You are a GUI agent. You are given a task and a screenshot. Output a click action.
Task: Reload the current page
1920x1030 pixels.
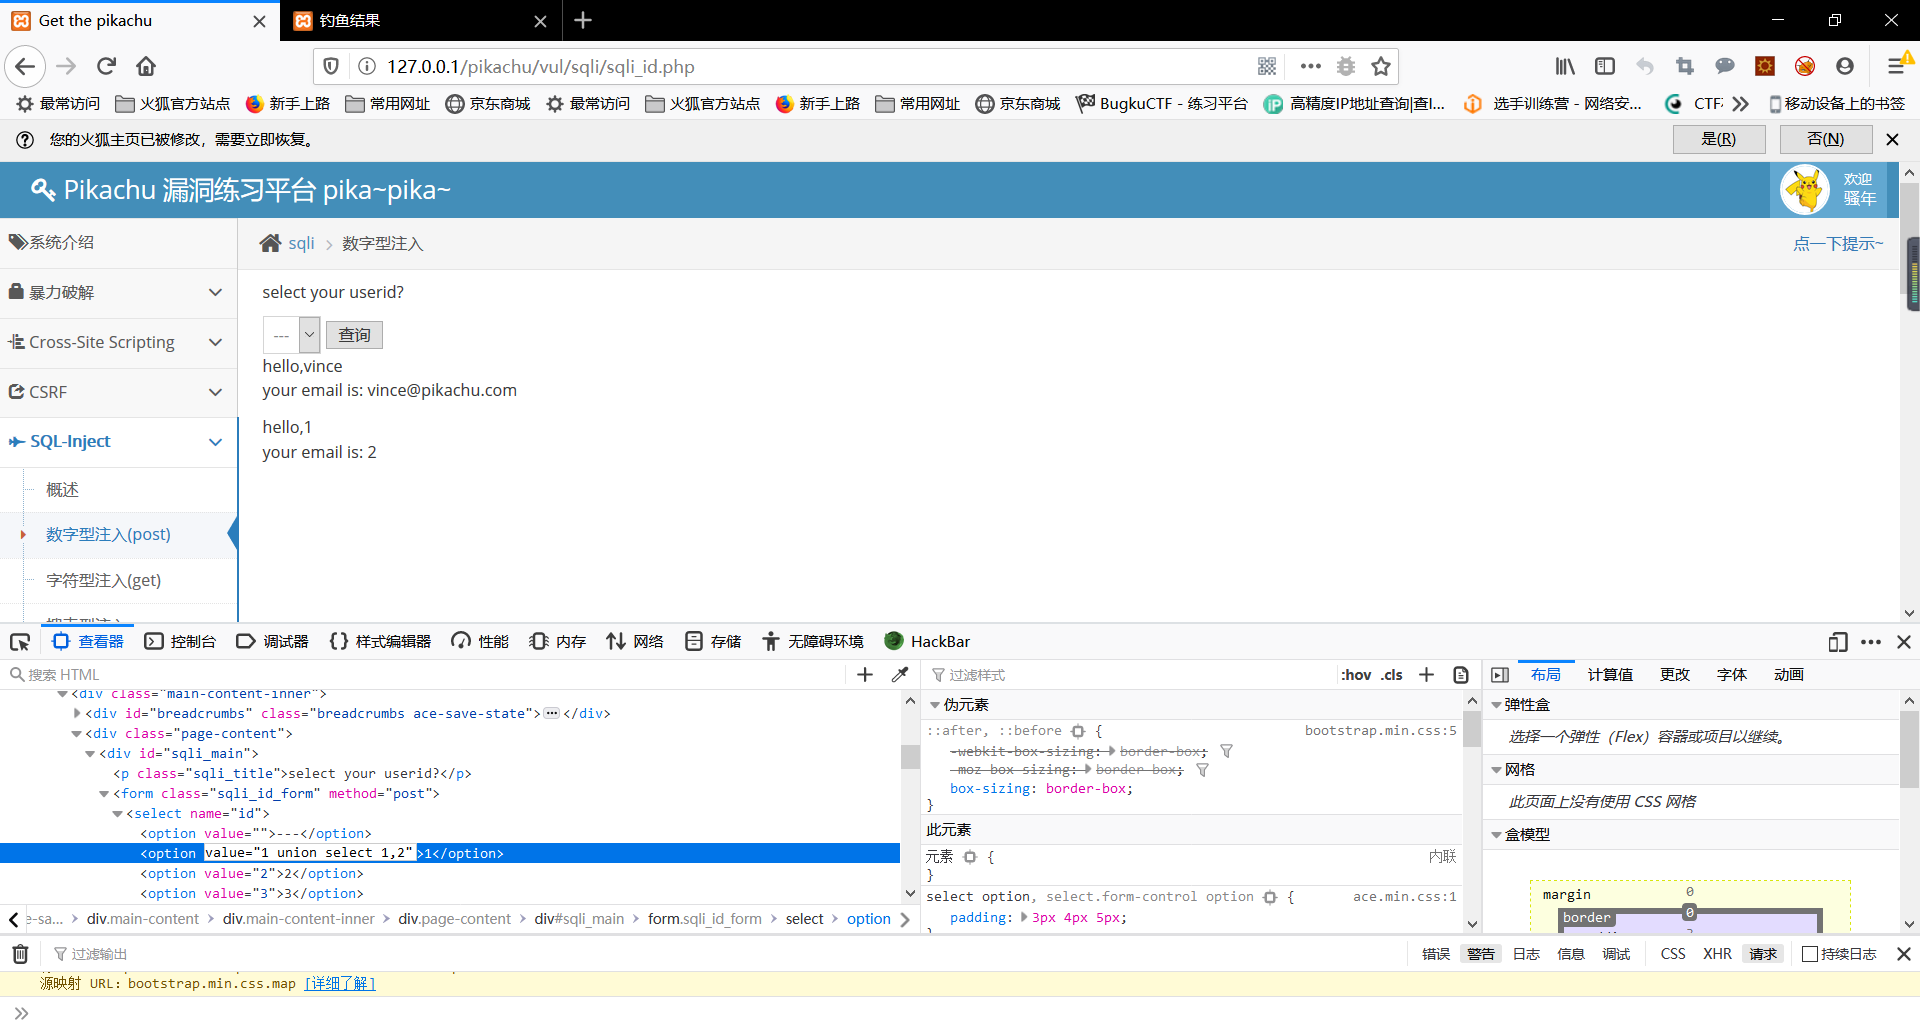point(106,66)
